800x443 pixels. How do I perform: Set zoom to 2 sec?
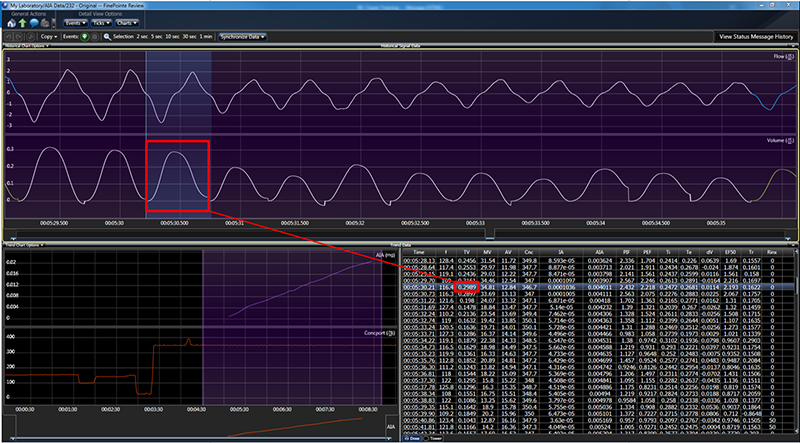[142, 37]
